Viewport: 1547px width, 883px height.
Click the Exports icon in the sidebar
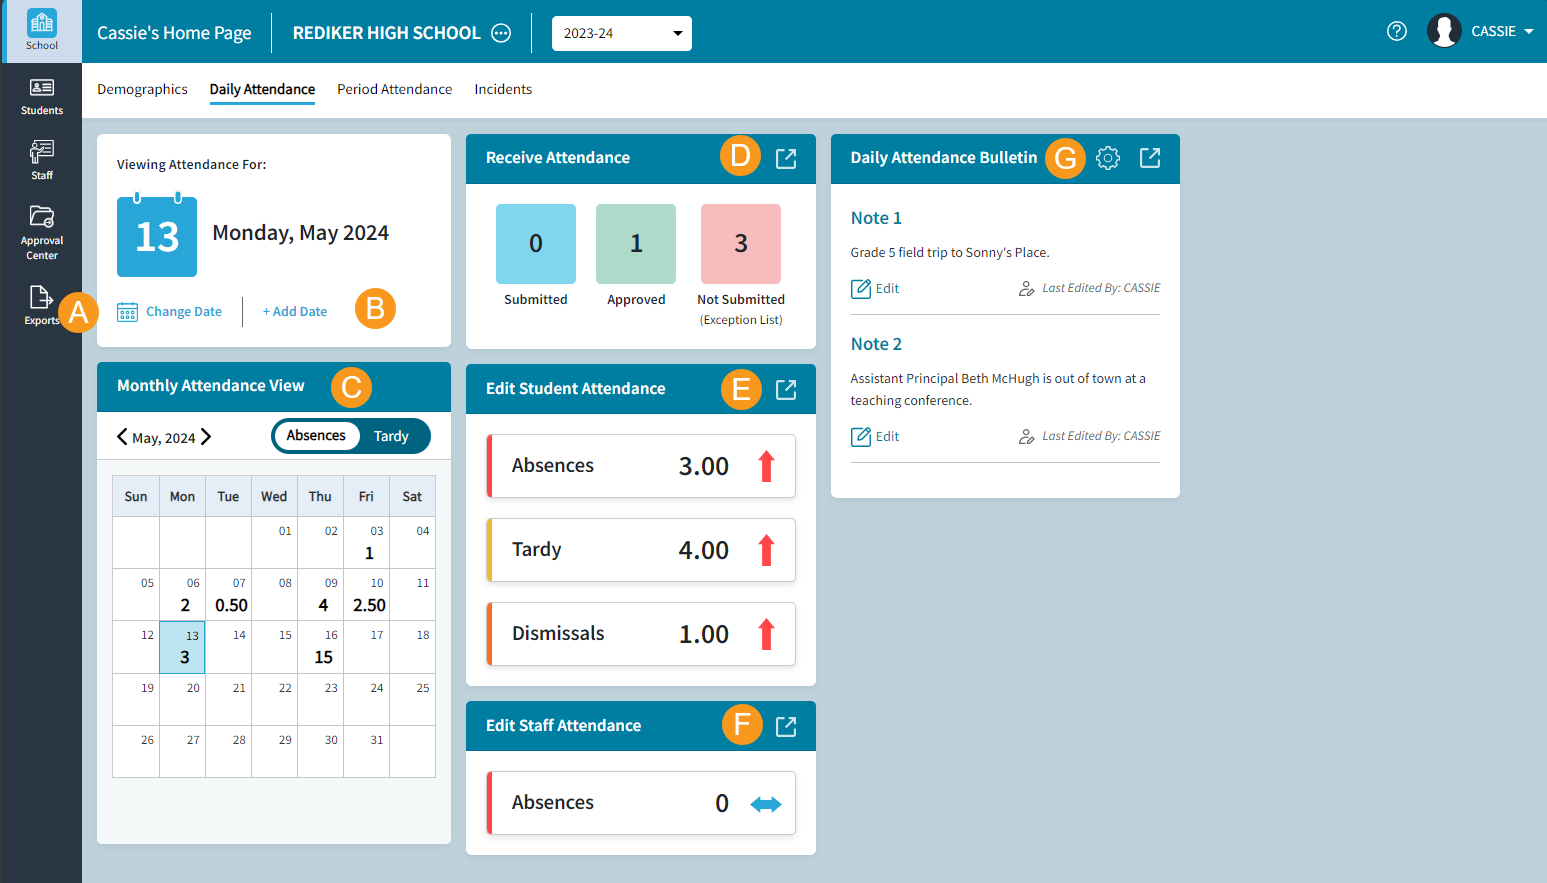[x=41, y=305]
